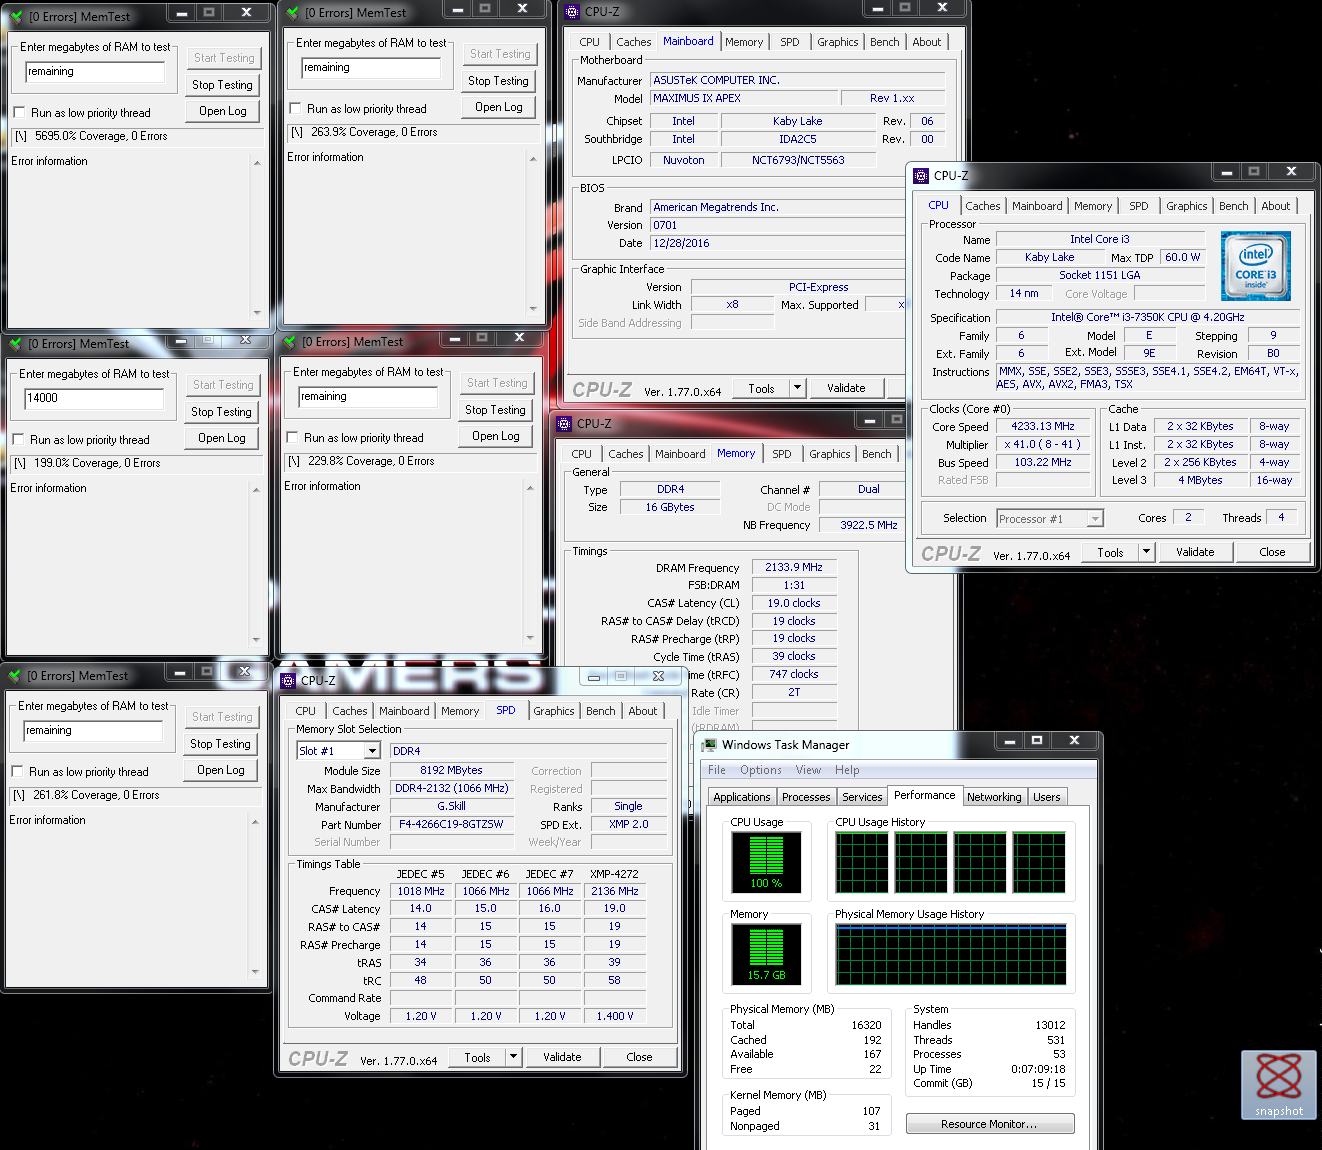Click Validate in SPD CPU-Z window
The image size is (1322, 1150).
(x=562, y=1057)
